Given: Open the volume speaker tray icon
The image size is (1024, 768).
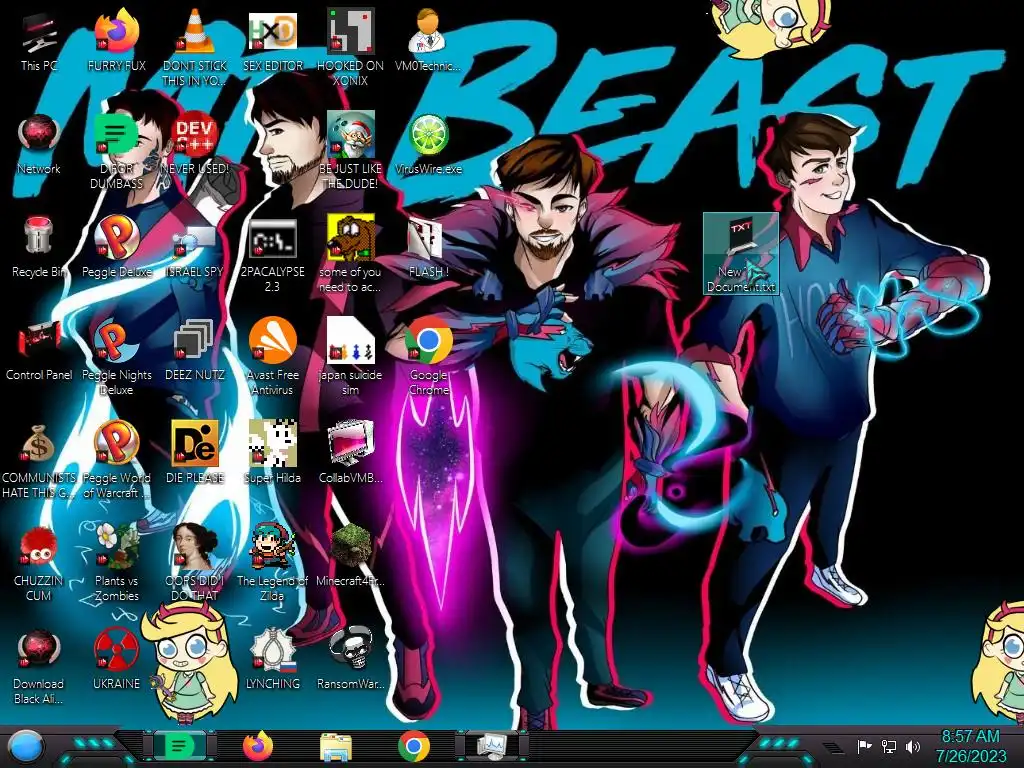Looking at the screenshot, I should [913, 746].
